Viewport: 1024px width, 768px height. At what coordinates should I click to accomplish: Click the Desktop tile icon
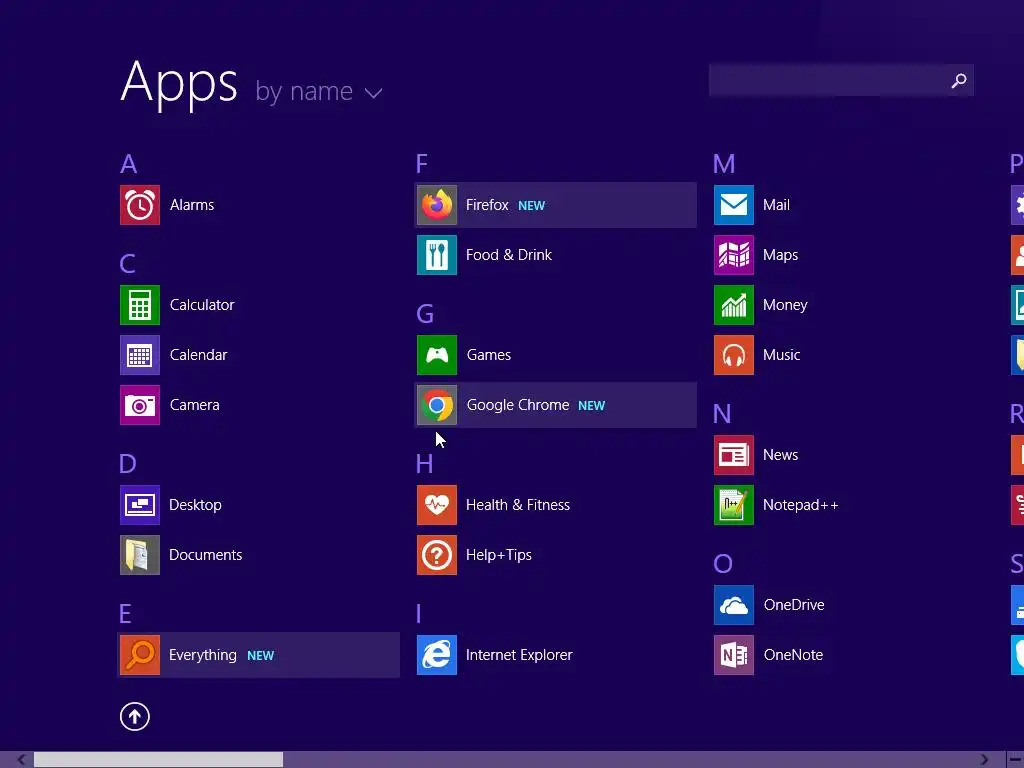[140, 505]
